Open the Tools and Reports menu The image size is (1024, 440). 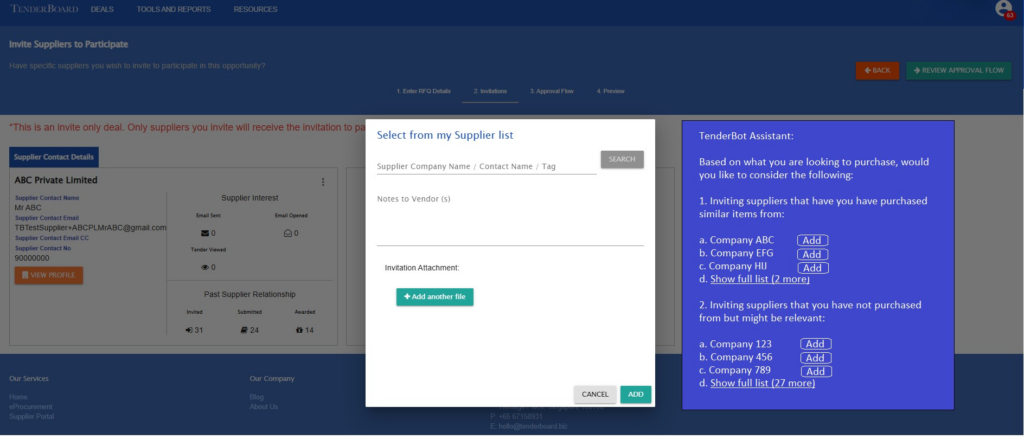pos(173,9)
